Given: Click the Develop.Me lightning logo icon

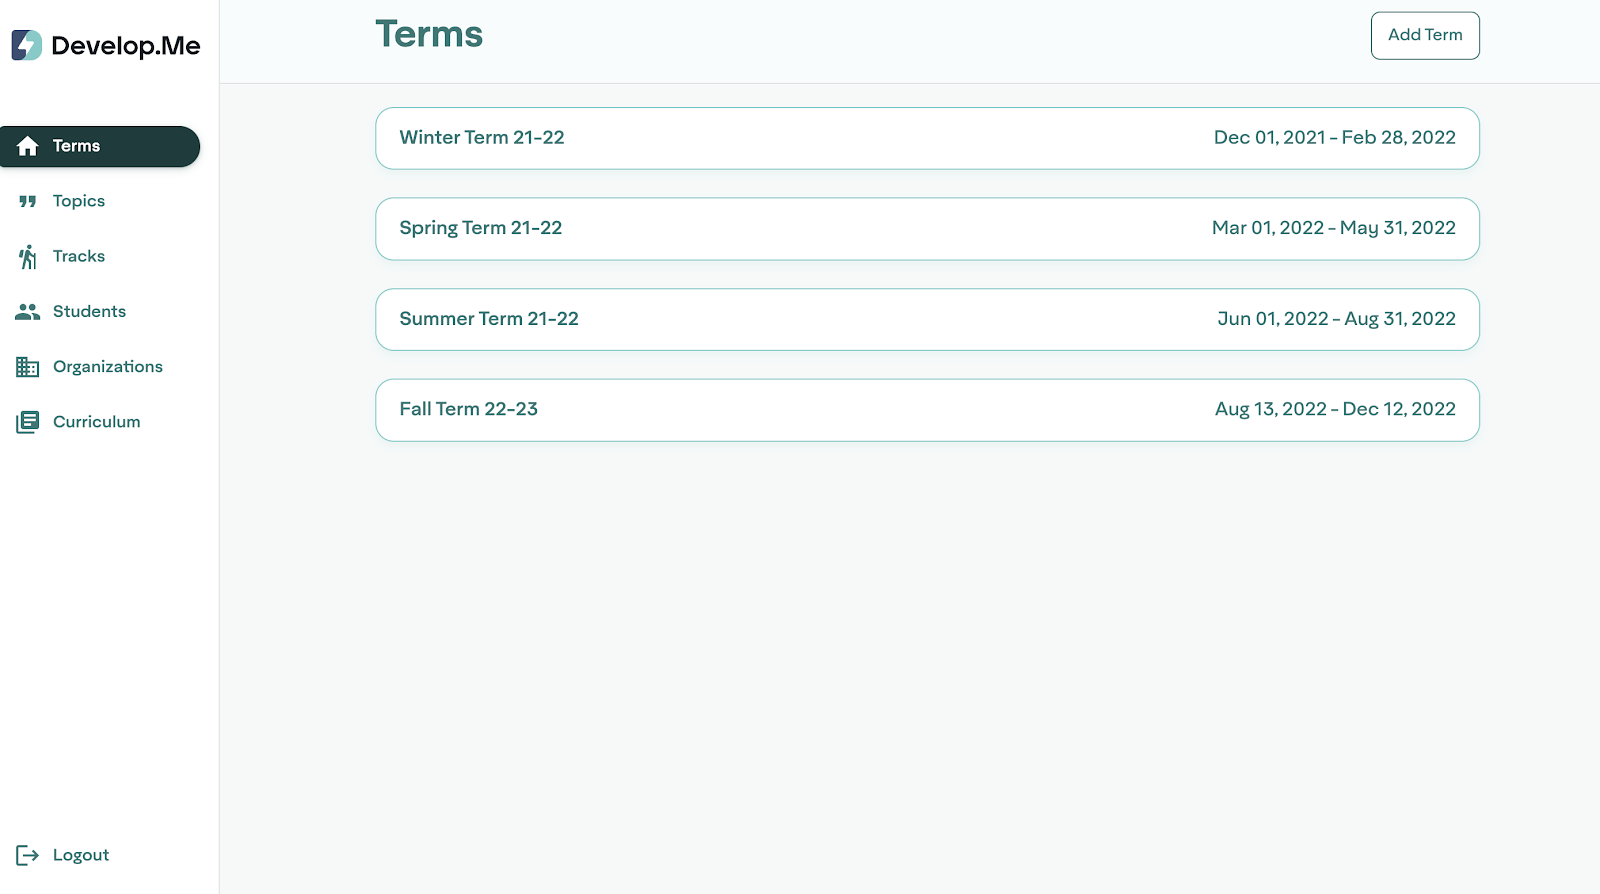Looking at the screenshot, I should click(x=27, y=45).
